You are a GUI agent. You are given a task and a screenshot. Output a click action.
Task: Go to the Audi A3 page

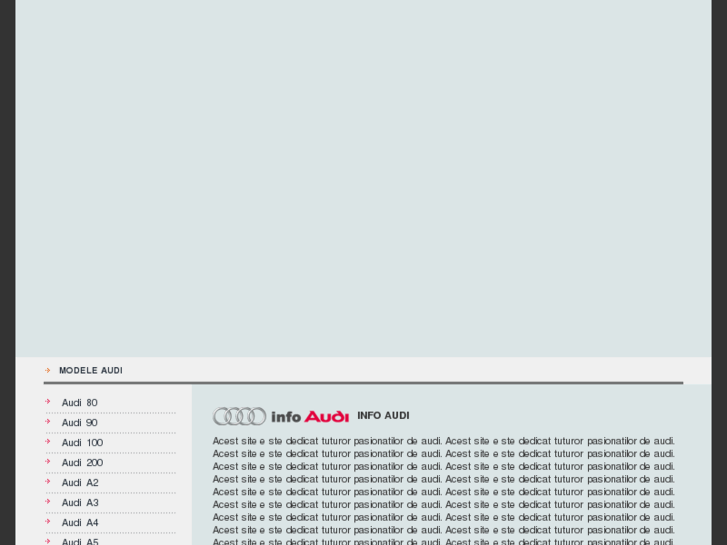pos(80,502)
